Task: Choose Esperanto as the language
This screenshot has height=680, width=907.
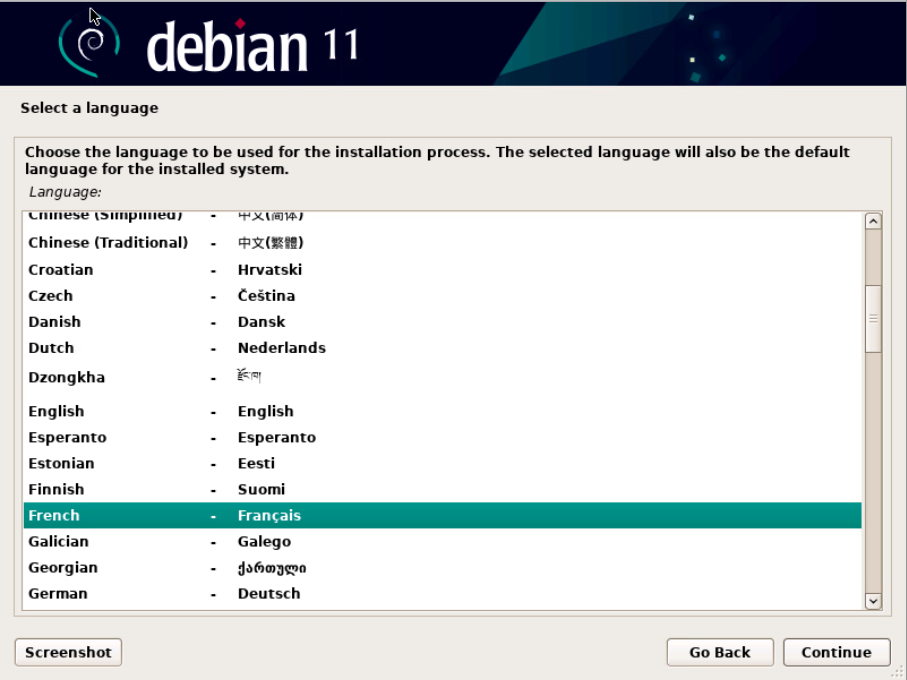Action: point(67,437)
